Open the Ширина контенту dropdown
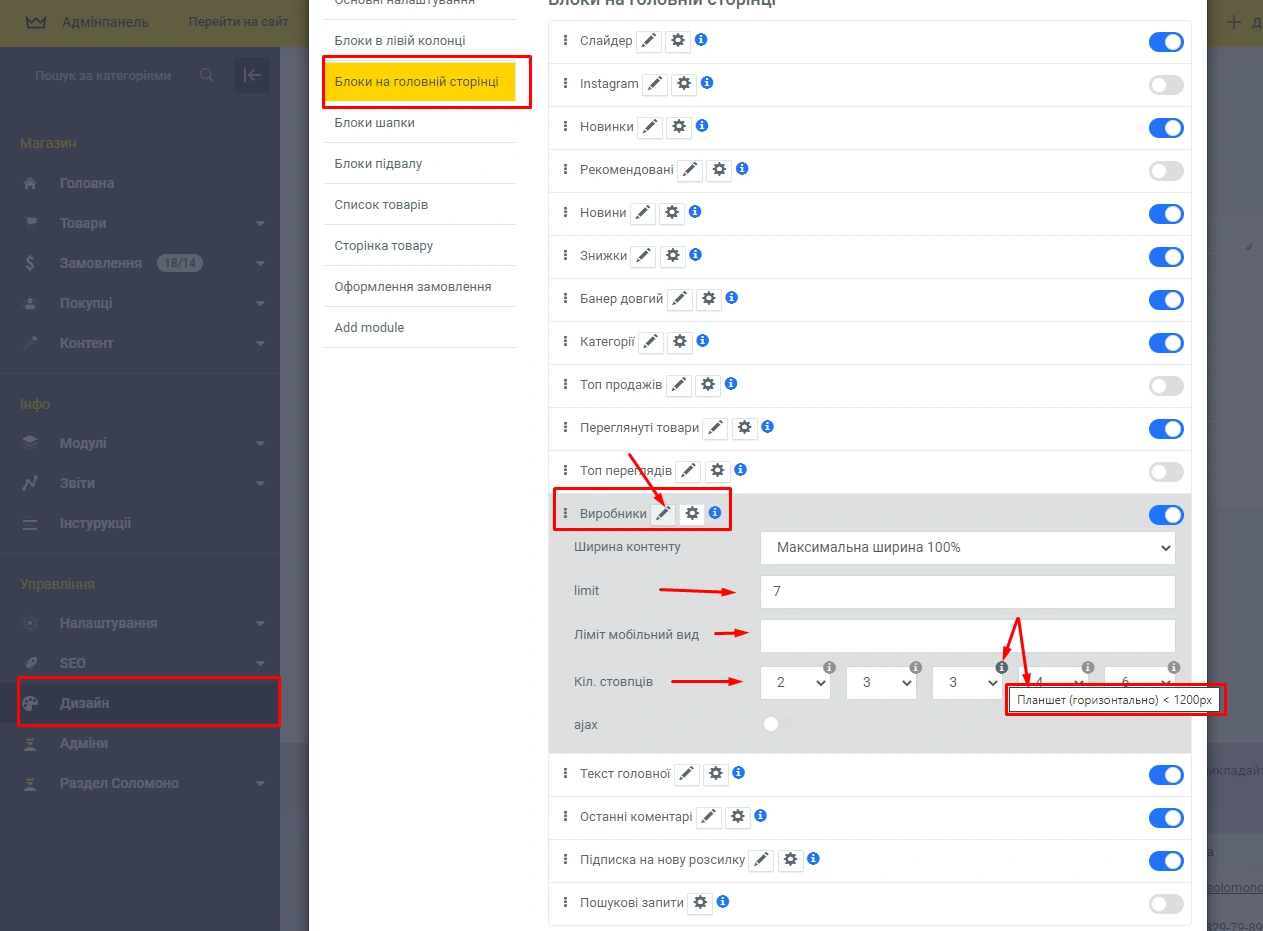Image resolution: width=1263 pixels, height=931 pixels. pyautogui.click(x=967, y=548)
